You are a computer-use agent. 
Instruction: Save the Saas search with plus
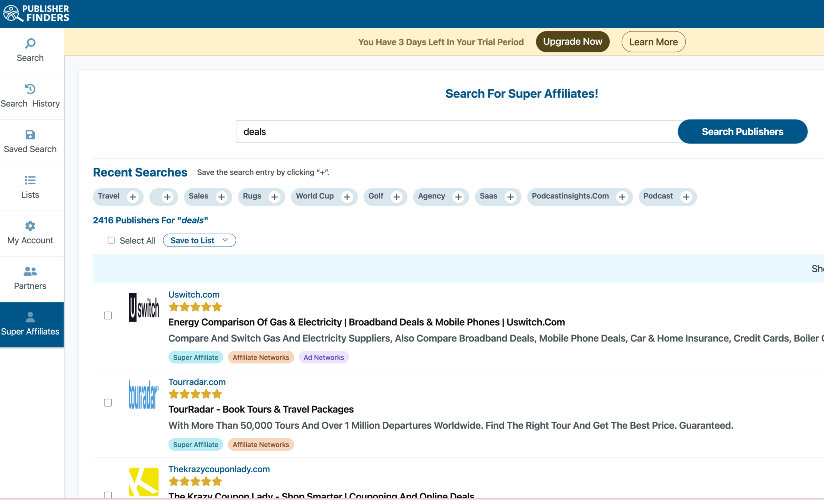(x=510, y=197)
